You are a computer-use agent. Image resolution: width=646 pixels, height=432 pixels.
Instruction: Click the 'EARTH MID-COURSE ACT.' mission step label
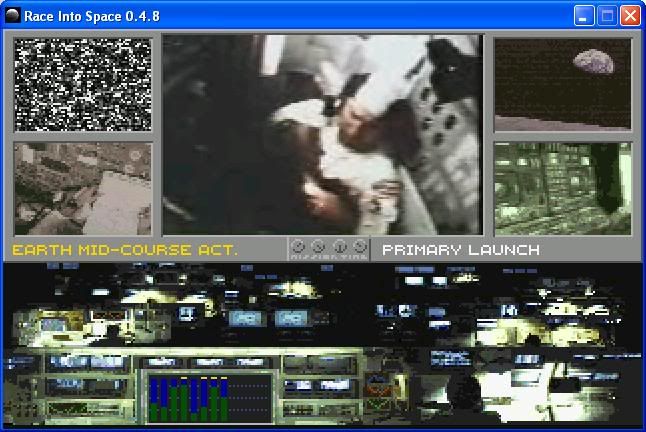pos(125,250)
